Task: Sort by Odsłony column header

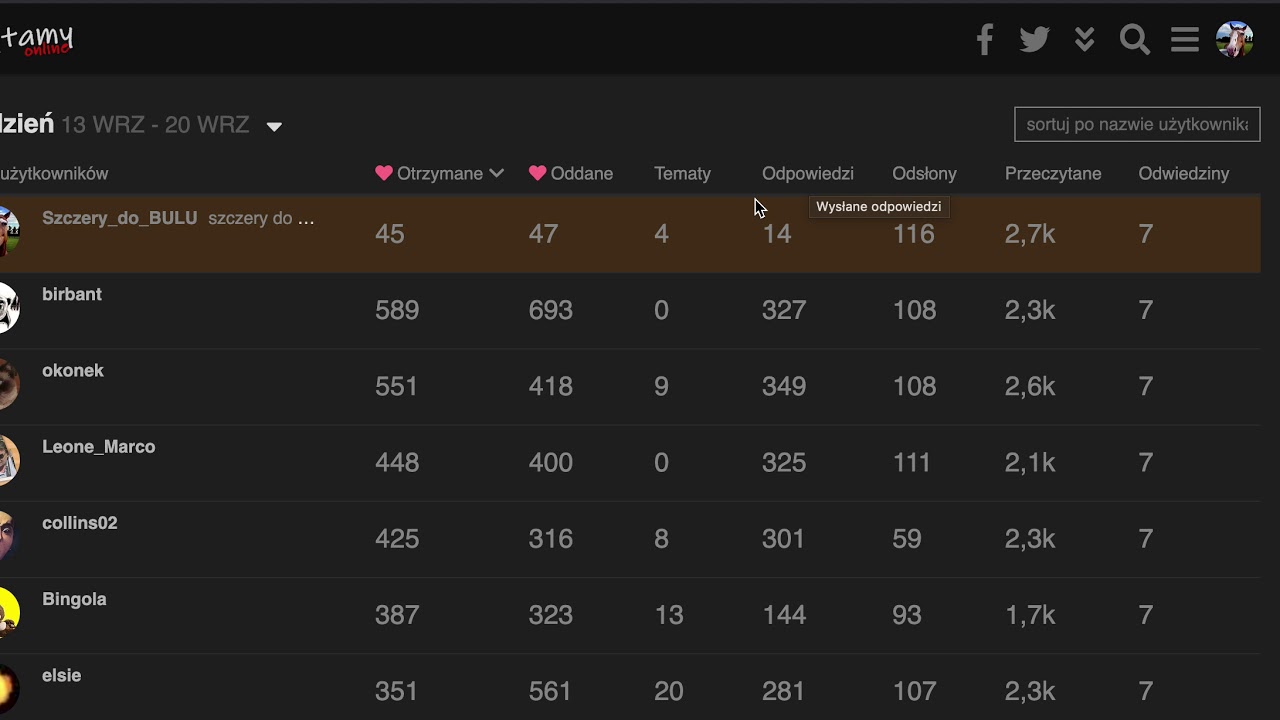Action: 924,174
